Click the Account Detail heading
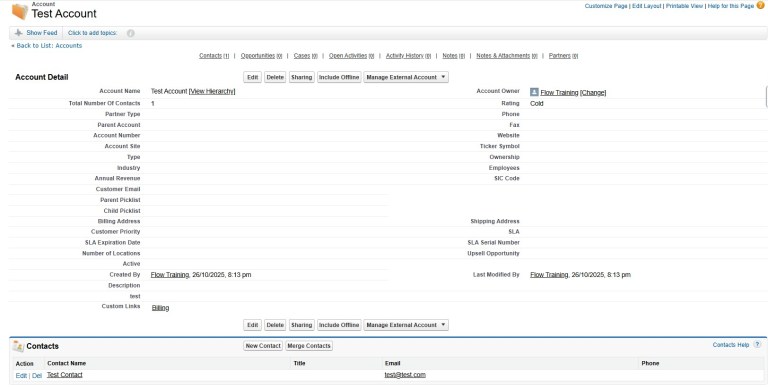This screenshot has height=387, width=768. pos(42,77)
